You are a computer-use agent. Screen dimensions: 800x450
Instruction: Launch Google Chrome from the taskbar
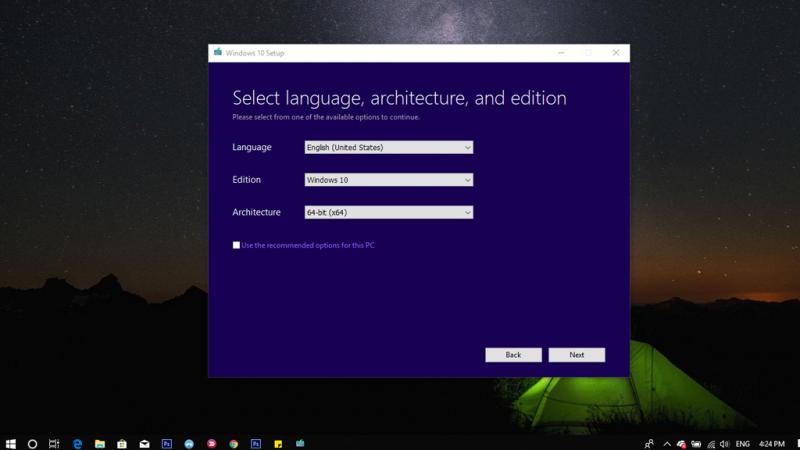[x=233, y=442]
